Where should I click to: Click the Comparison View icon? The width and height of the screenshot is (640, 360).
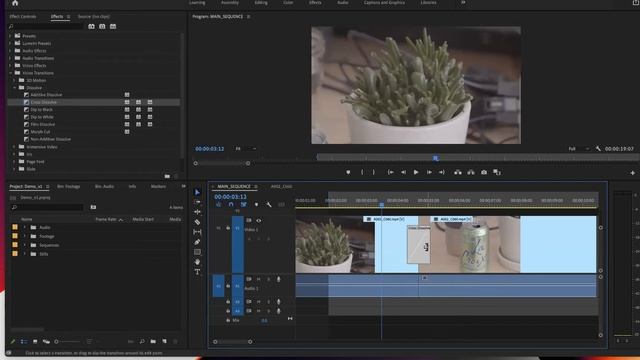(x=497, y=172)
